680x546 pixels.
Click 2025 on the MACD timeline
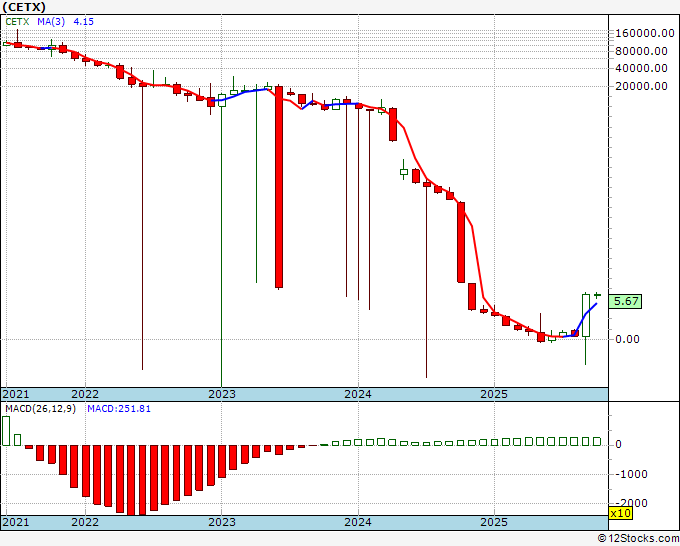click(x=494, y=522)
